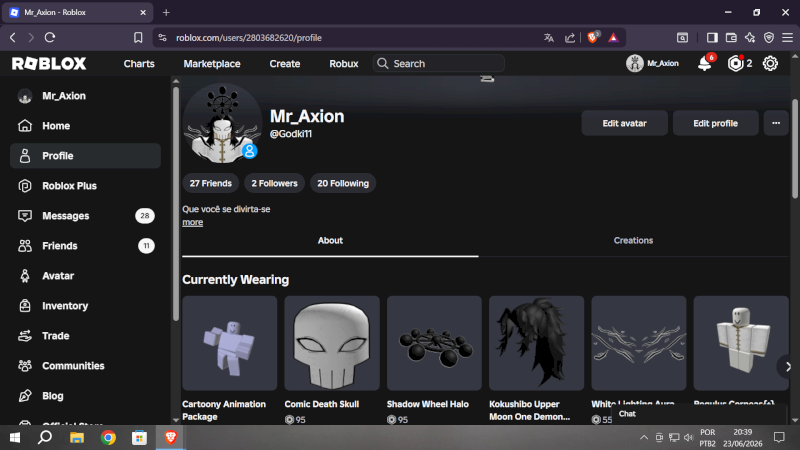Open the Robux balance icon

[735, 63]
